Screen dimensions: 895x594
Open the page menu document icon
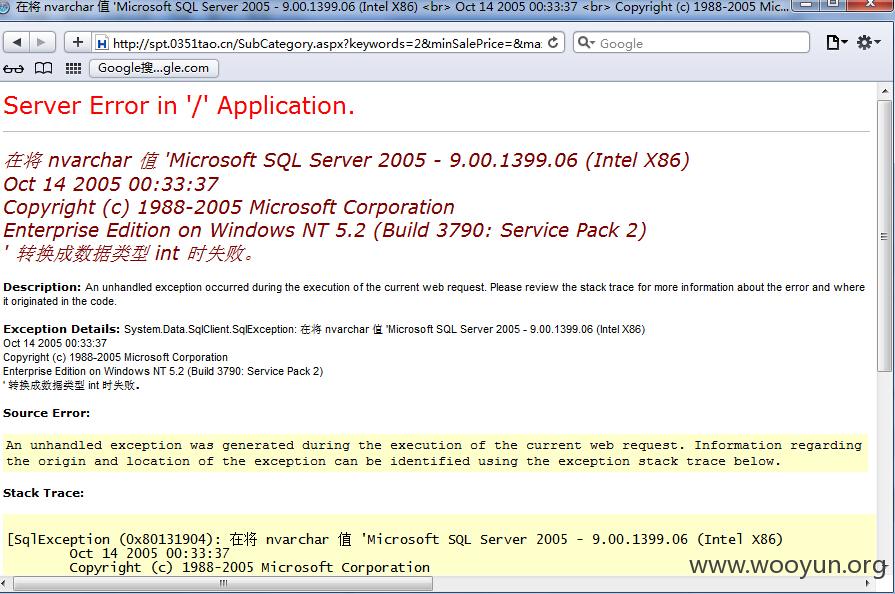[x=836, y=42]
